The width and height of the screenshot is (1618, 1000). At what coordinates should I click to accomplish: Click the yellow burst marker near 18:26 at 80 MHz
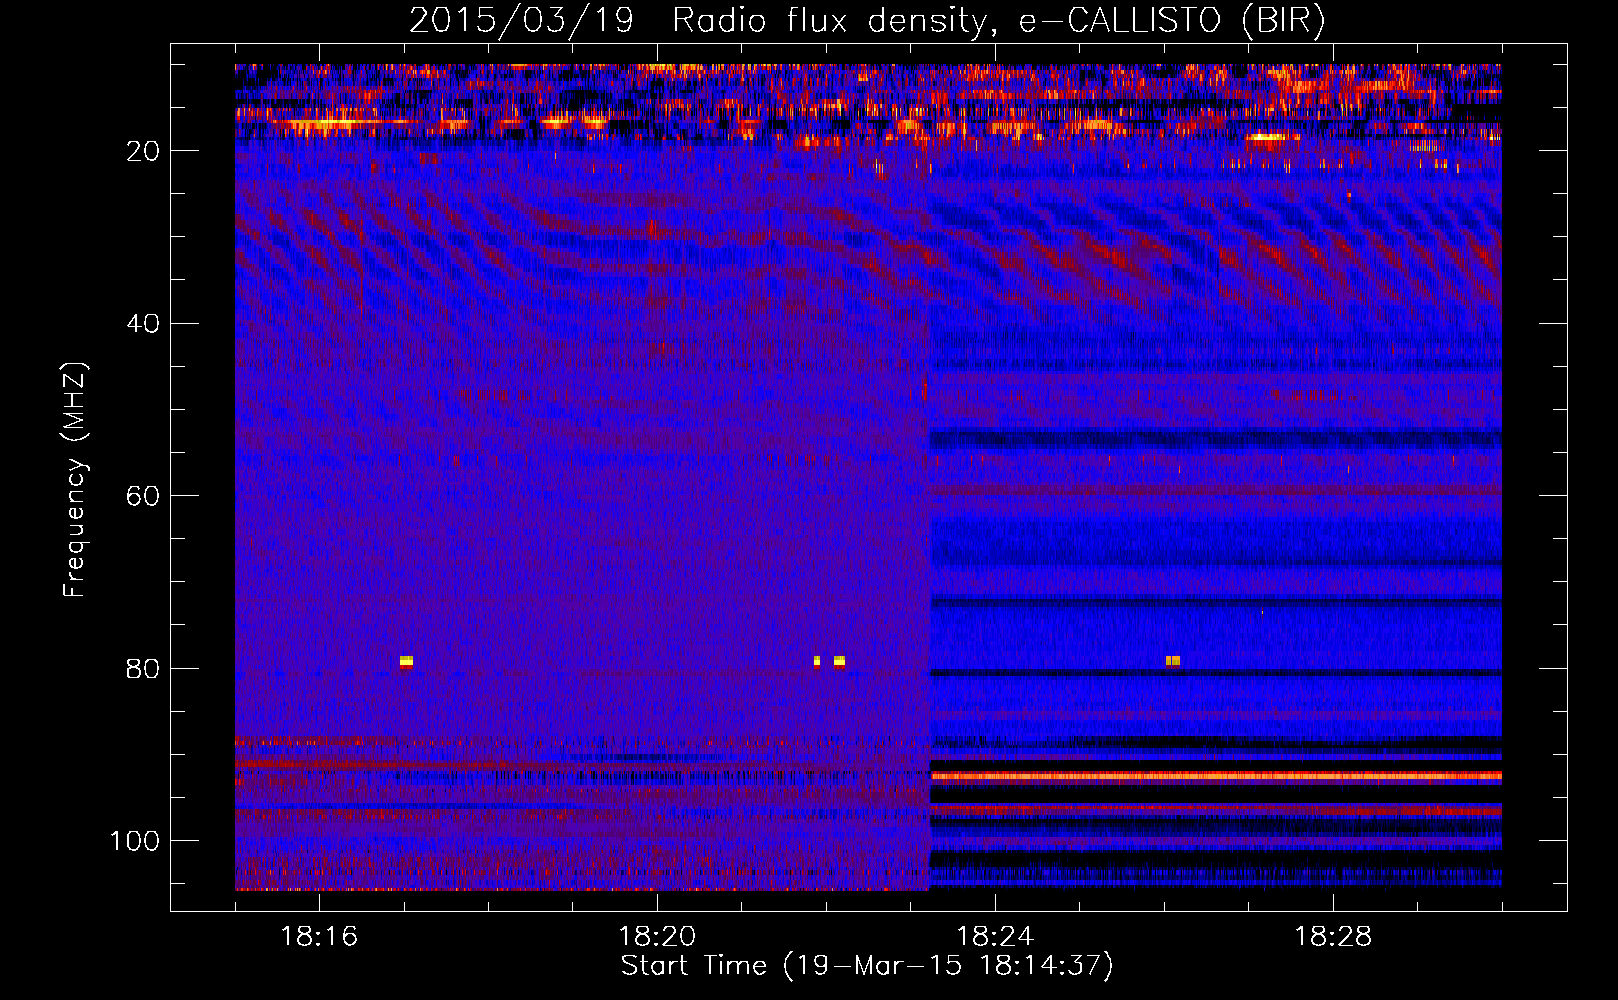[x=1173, y=661]
